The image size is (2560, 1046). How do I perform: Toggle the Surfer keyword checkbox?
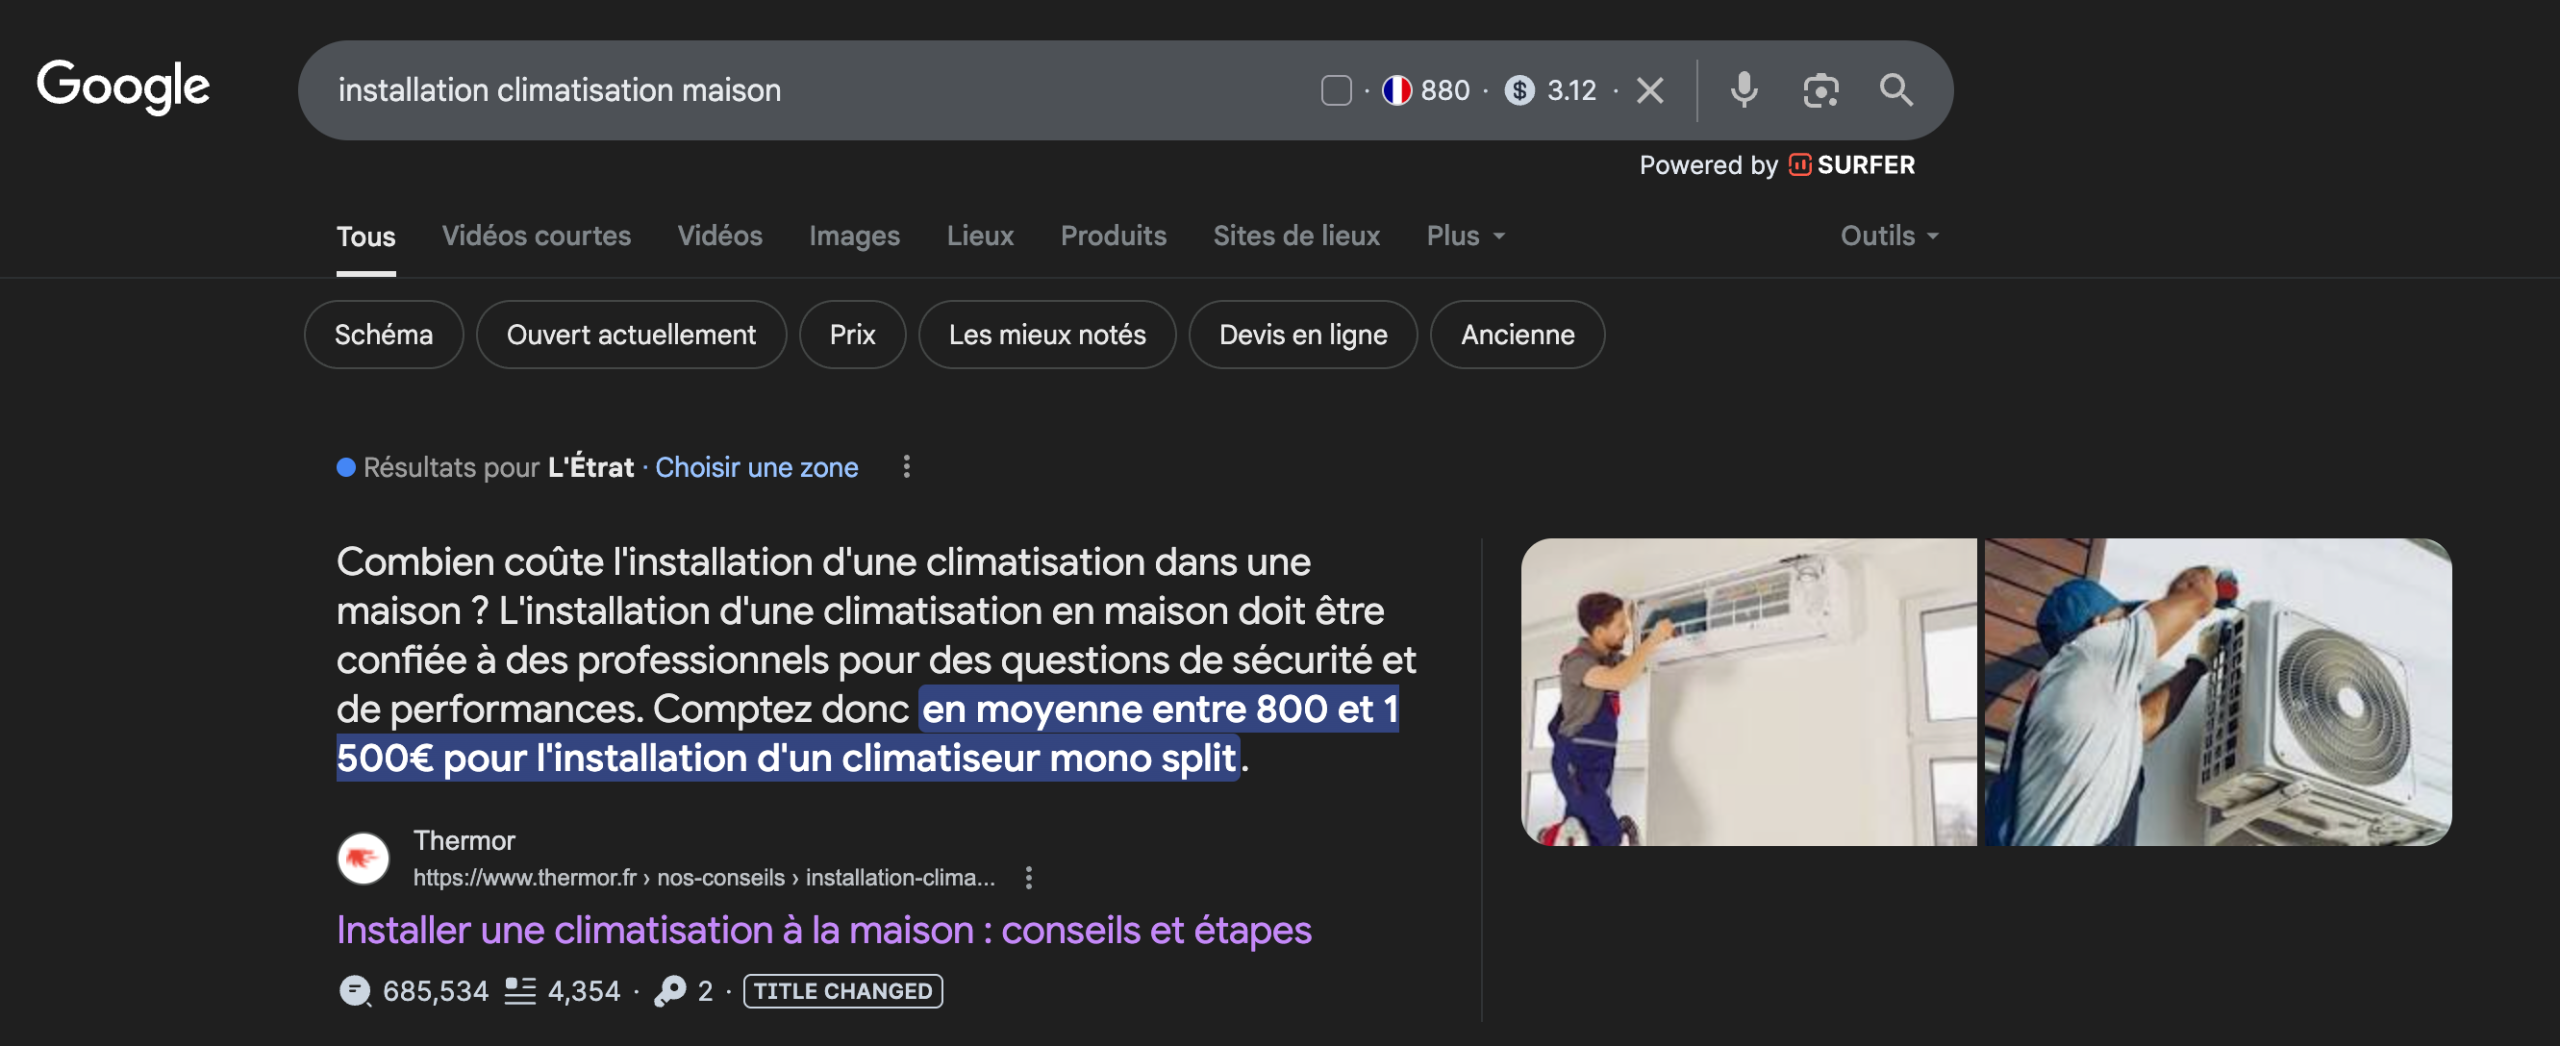coord(1336,91)
